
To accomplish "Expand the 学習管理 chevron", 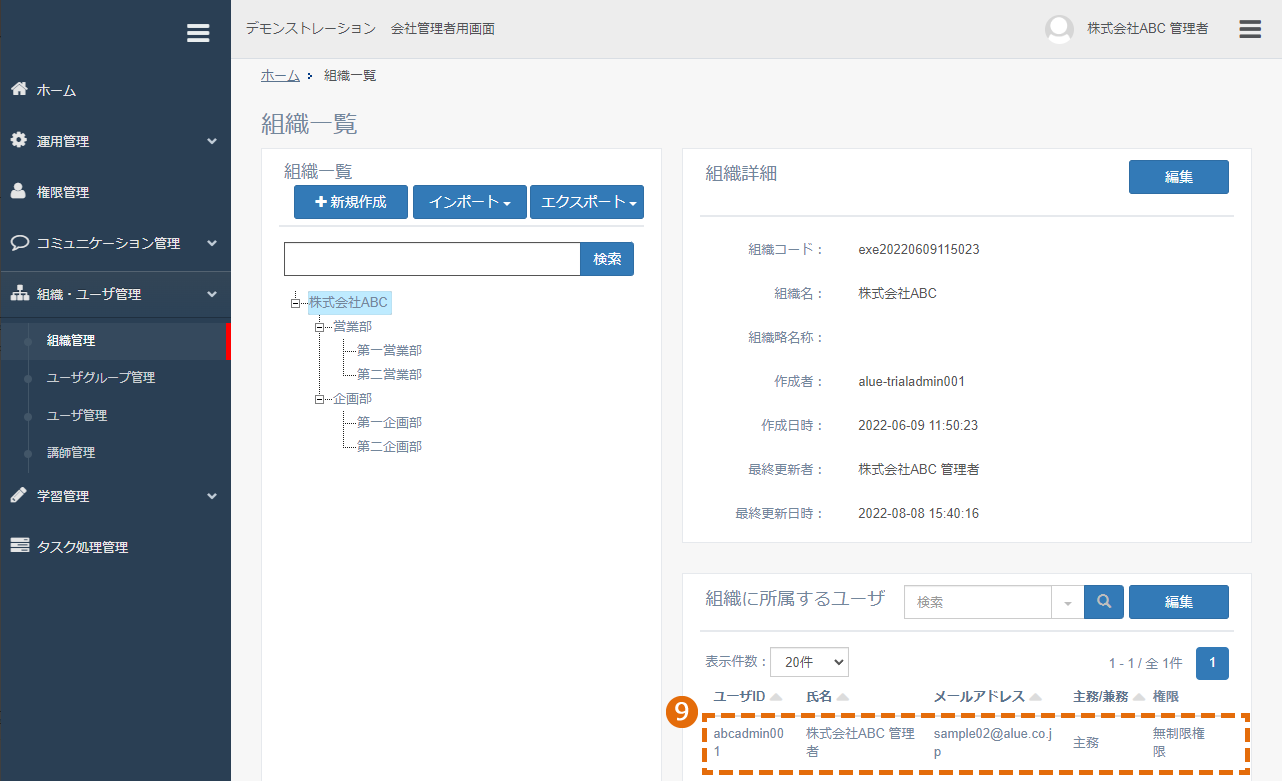I will pos(212,496).
